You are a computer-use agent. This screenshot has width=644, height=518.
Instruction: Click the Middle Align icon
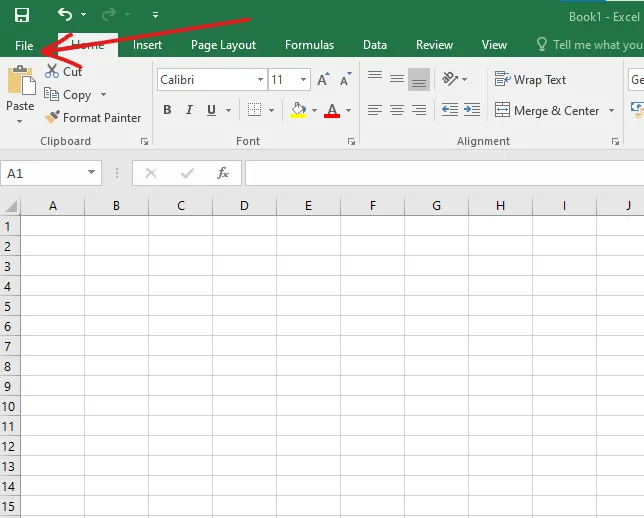[x=397, y=79]
